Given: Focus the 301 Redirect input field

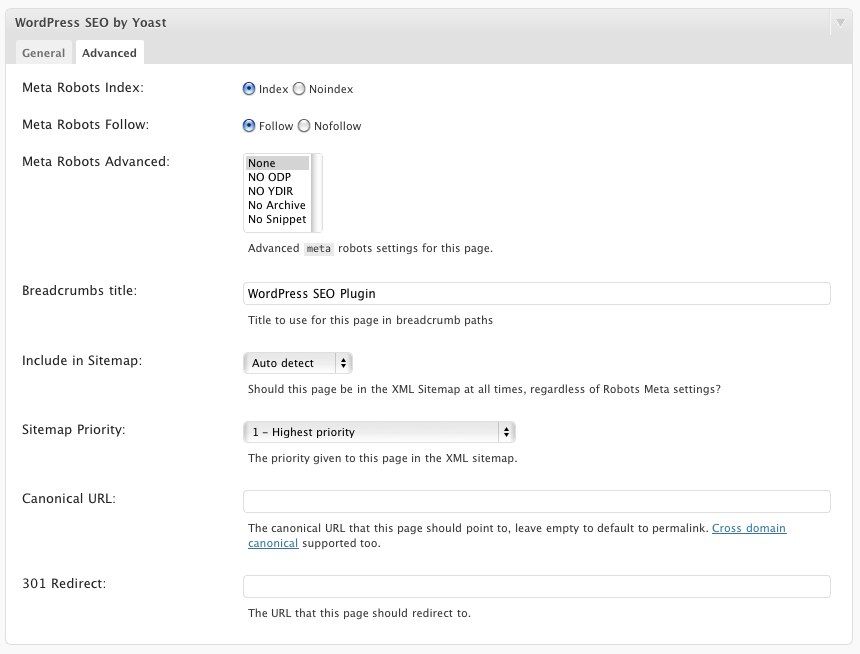Looking at the screenshot, I should (x=536, y=587).
